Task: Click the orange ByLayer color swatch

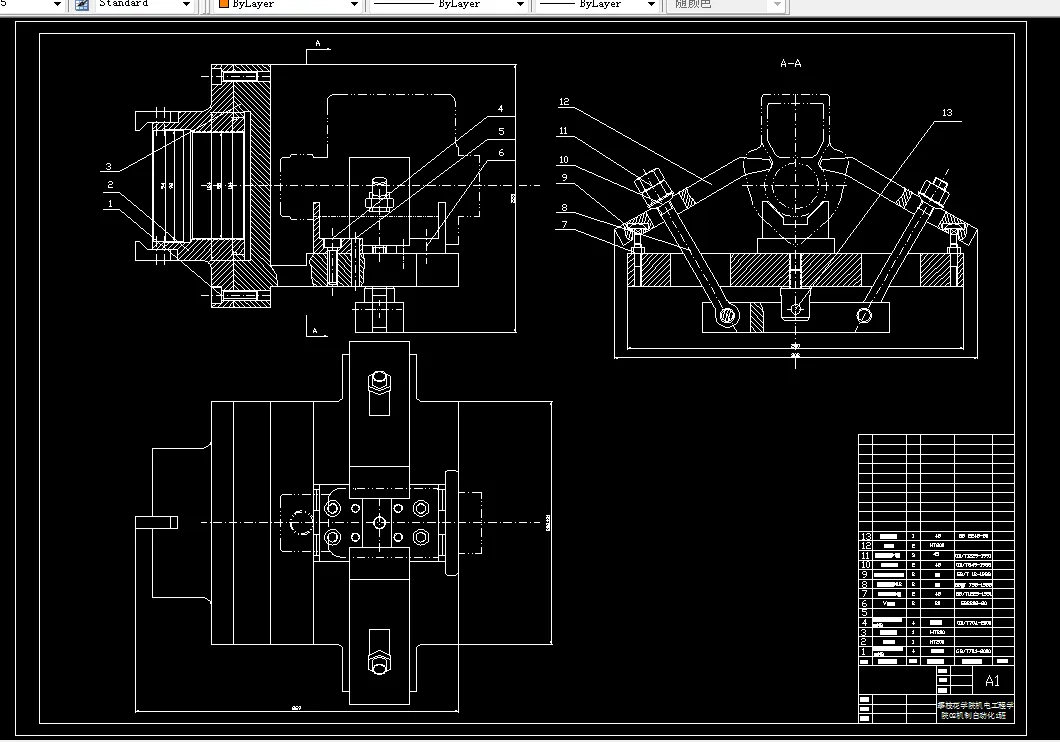Action: [x=224, y=3]
